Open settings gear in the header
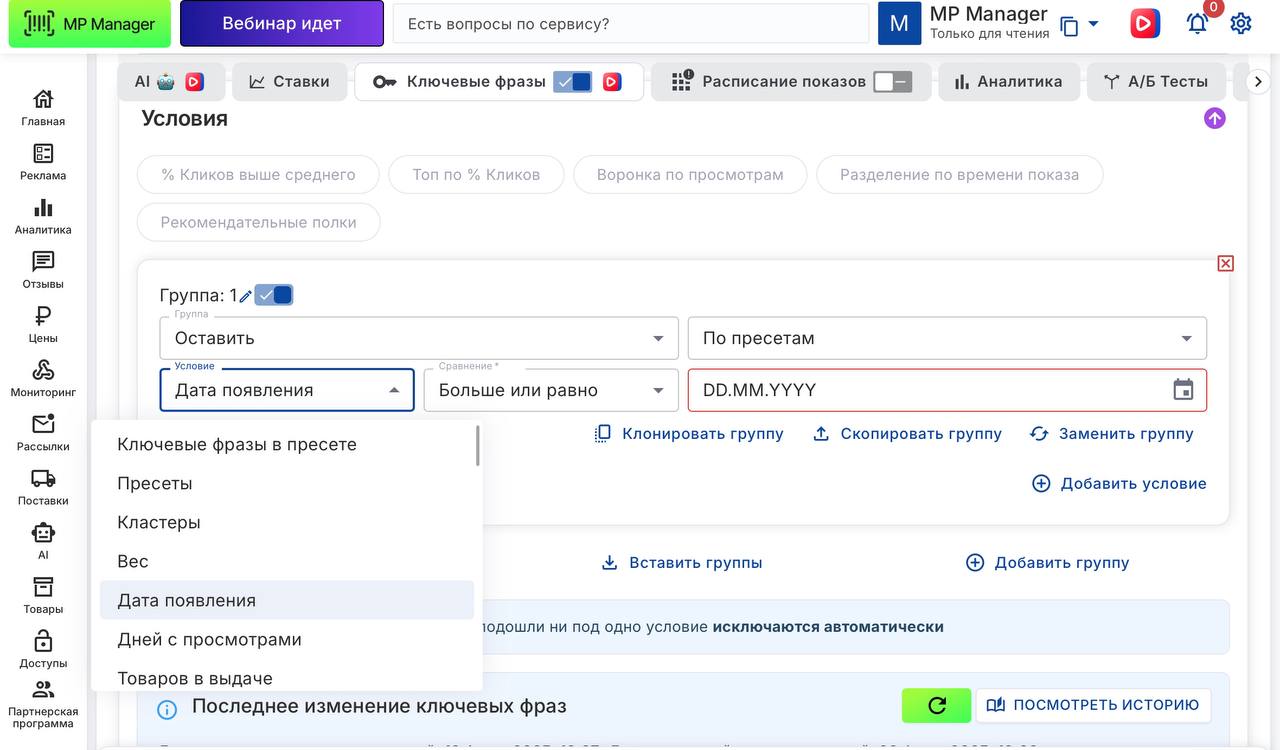The height and width of the screenshot is (750, 1280). click(x=1241, y=24)
